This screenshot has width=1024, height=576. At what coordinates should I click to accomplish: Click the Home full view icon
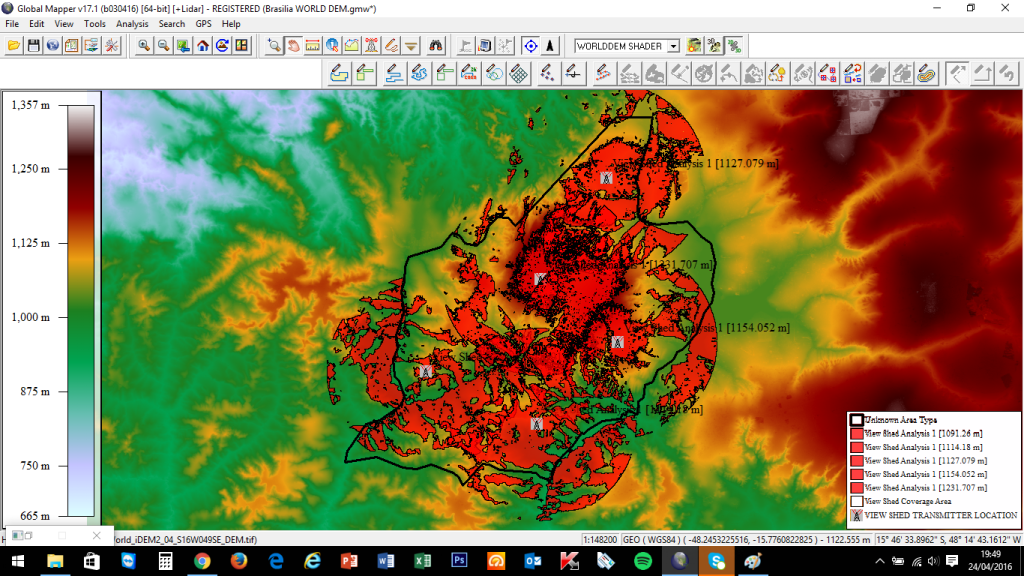point(203,46)
